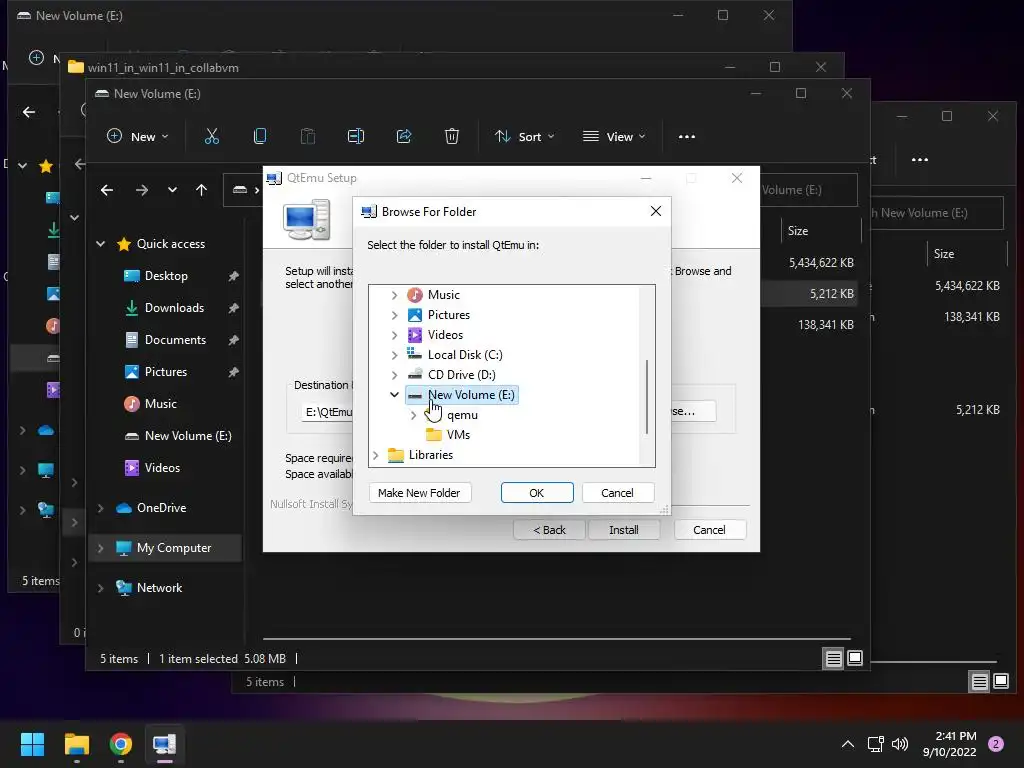
Task: Go back with Explorer's left arrow
Action: (x=107, y=190)
